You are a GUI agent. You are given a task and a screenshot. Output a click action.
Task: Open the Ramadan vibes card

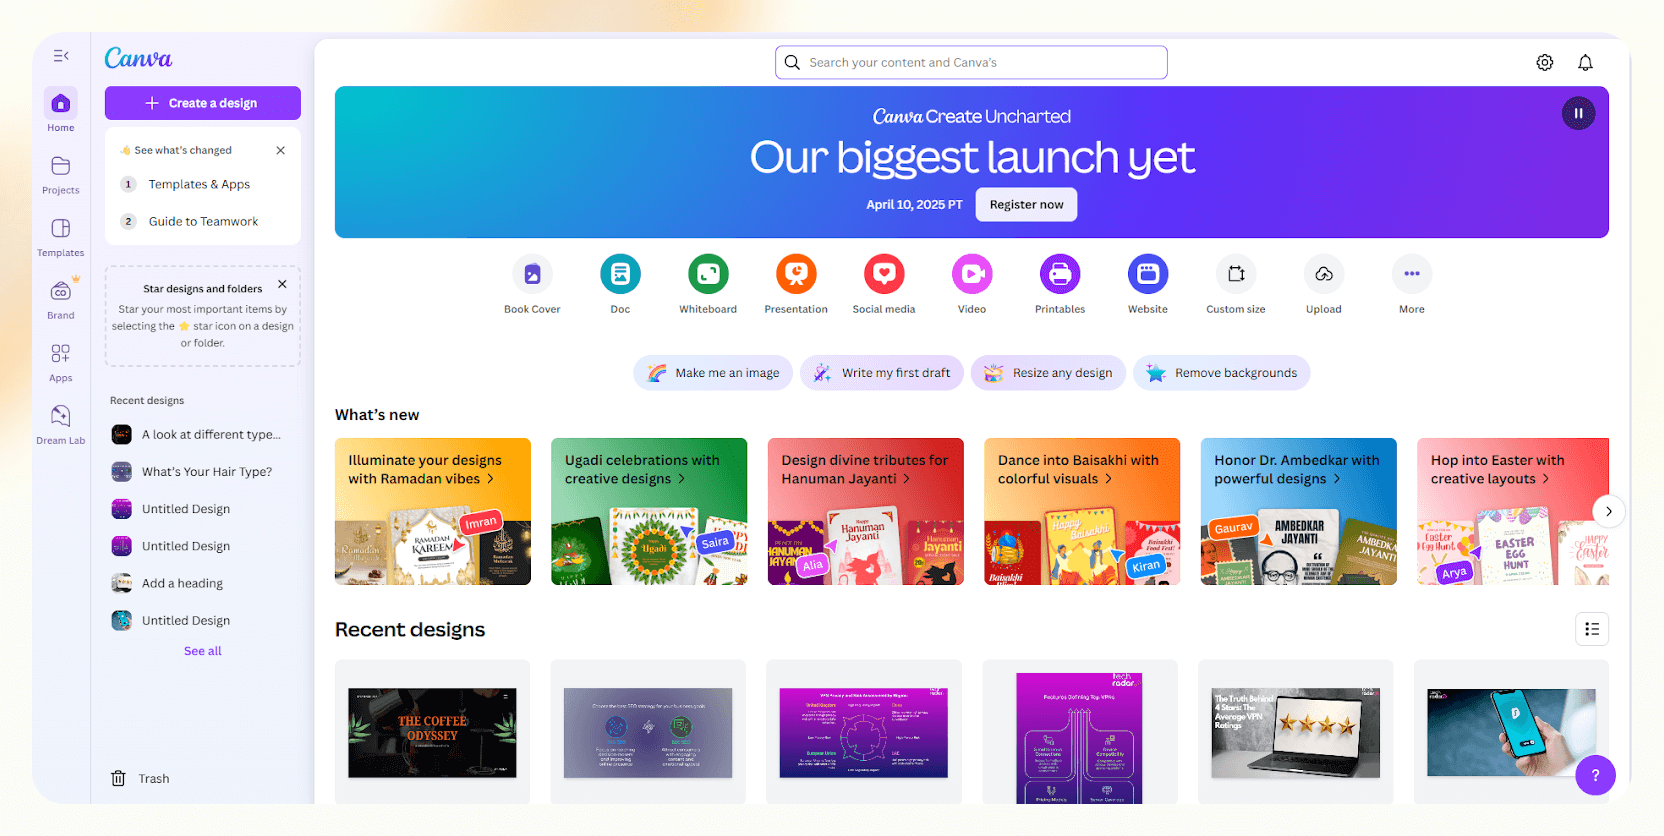[x=433, y=511]
